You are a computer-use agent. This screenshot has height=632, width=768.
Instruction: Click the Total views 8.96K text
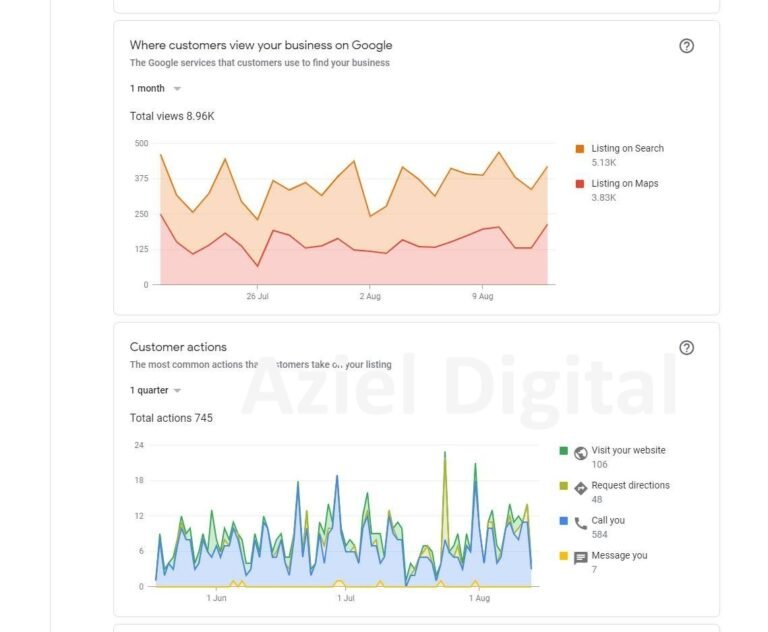172,117
